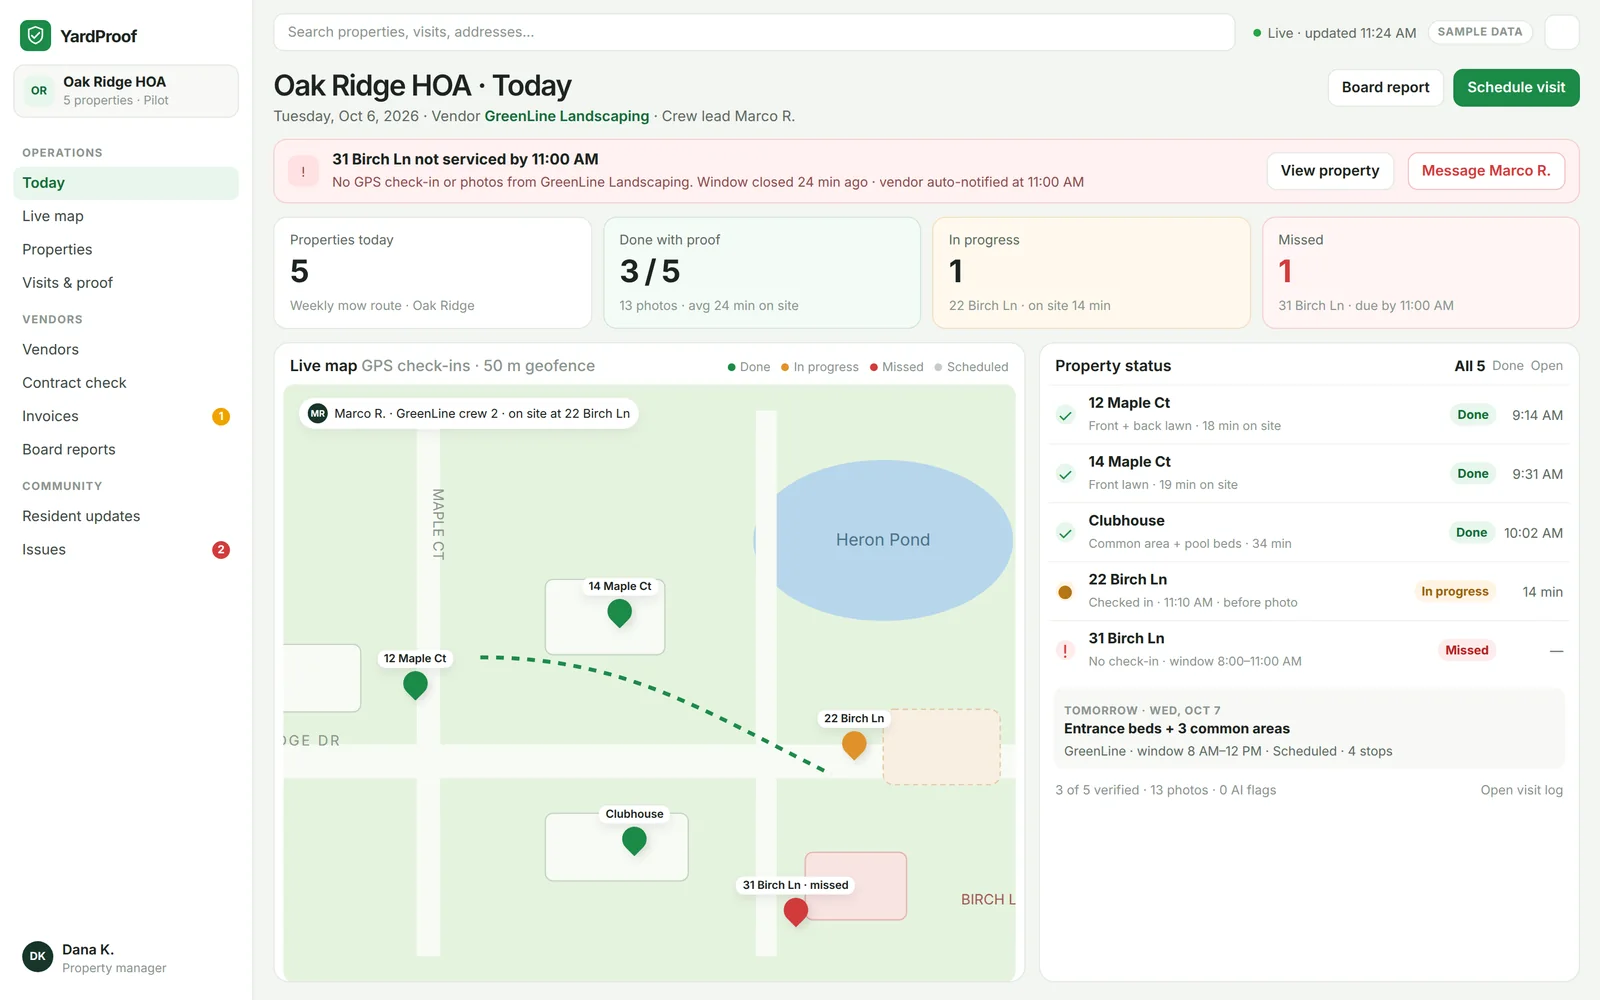Click the Heron Pond label on map
Screen dimensions: 1600x1000
pos(883,540)
